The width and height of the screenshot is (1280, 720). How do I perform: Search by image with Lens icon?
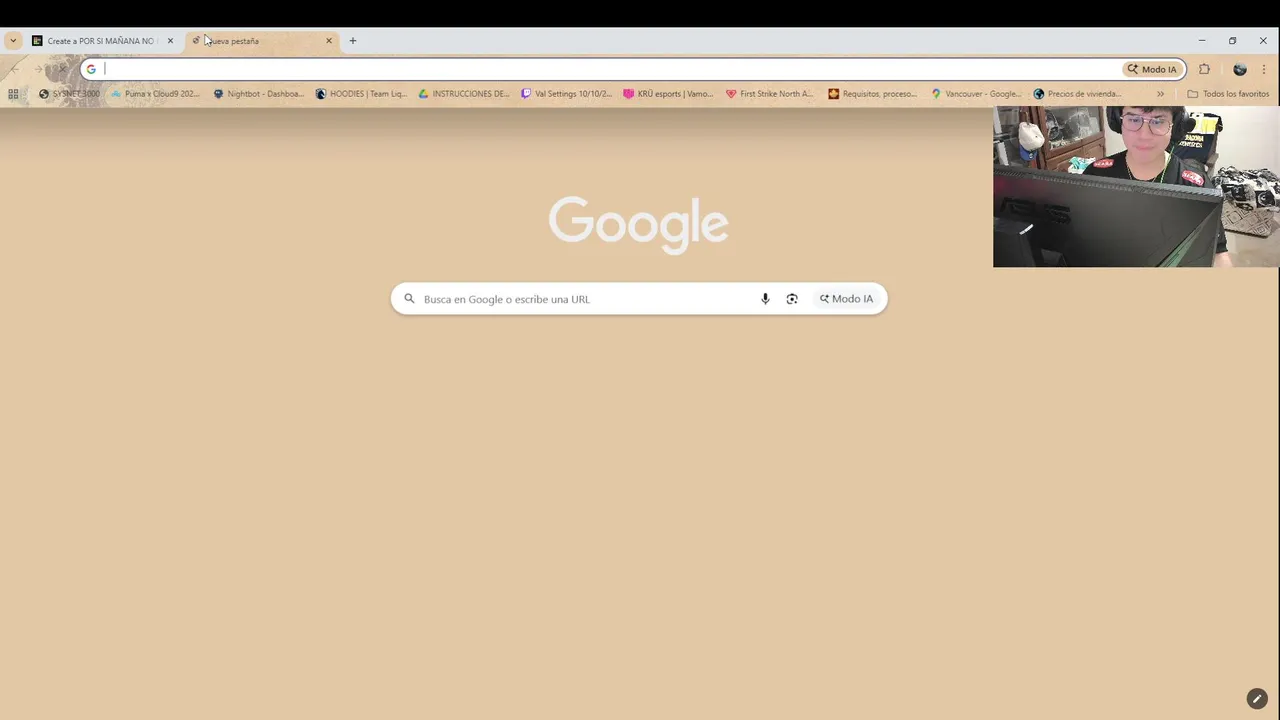coord(792,299)
